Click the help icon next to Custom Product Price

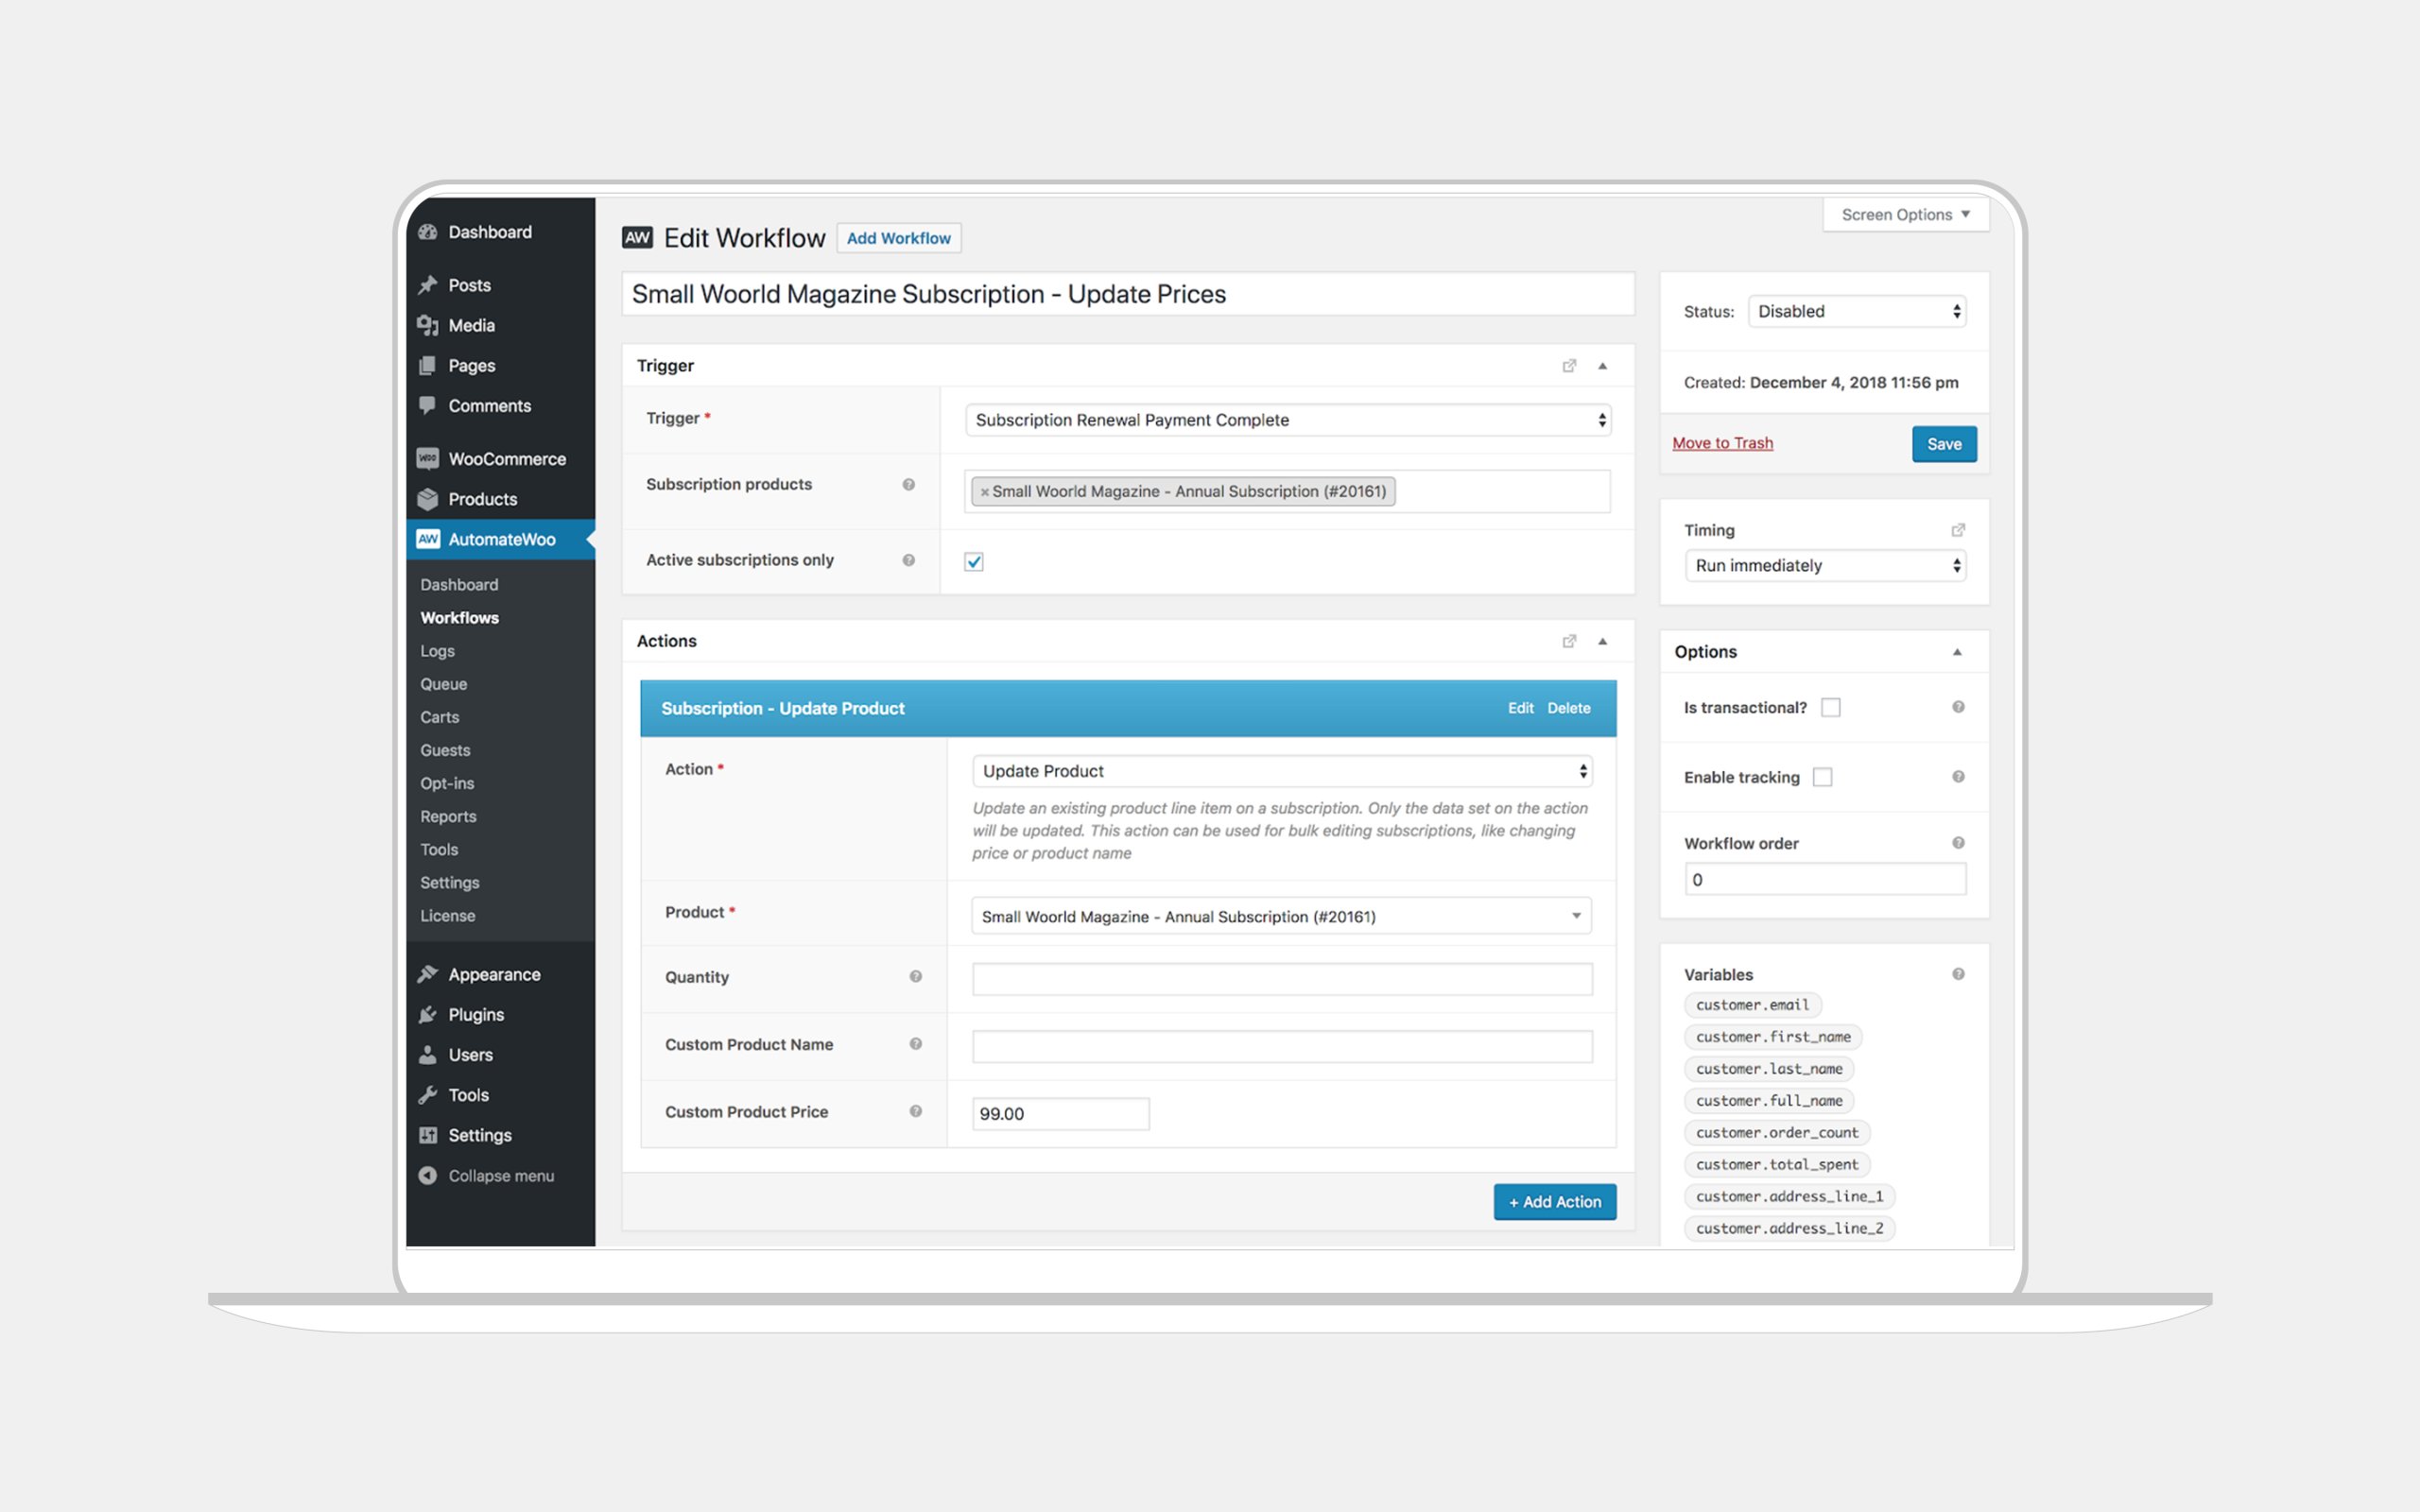click(915, 1111)
